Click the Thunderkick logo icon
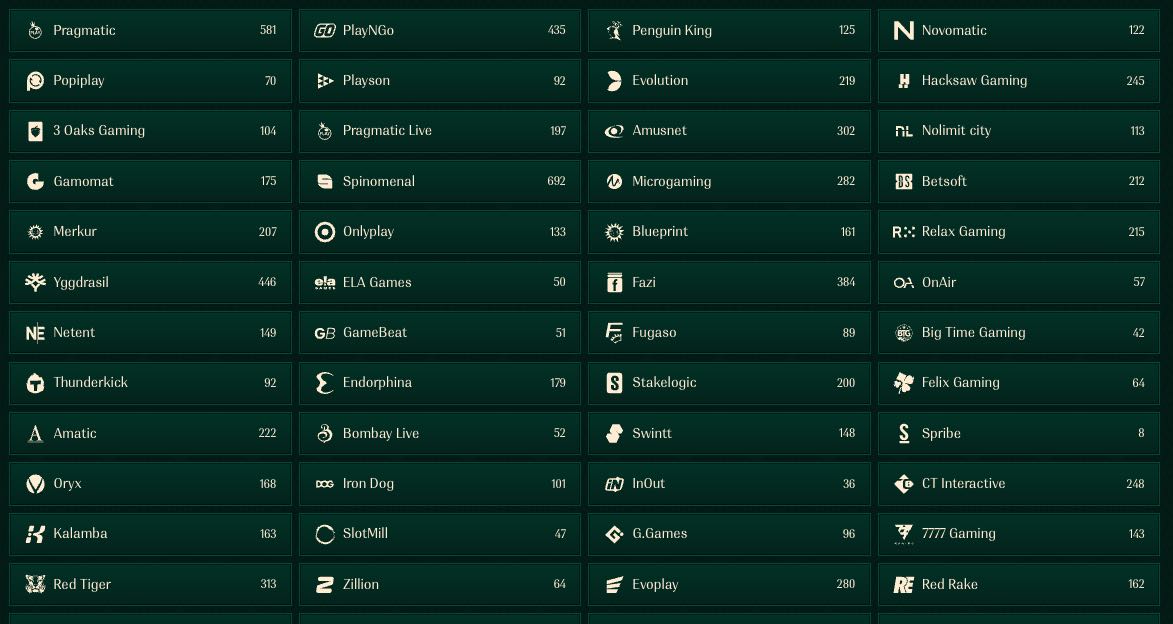This screenshot has width=1173, height=624. [x=35, y=383]
